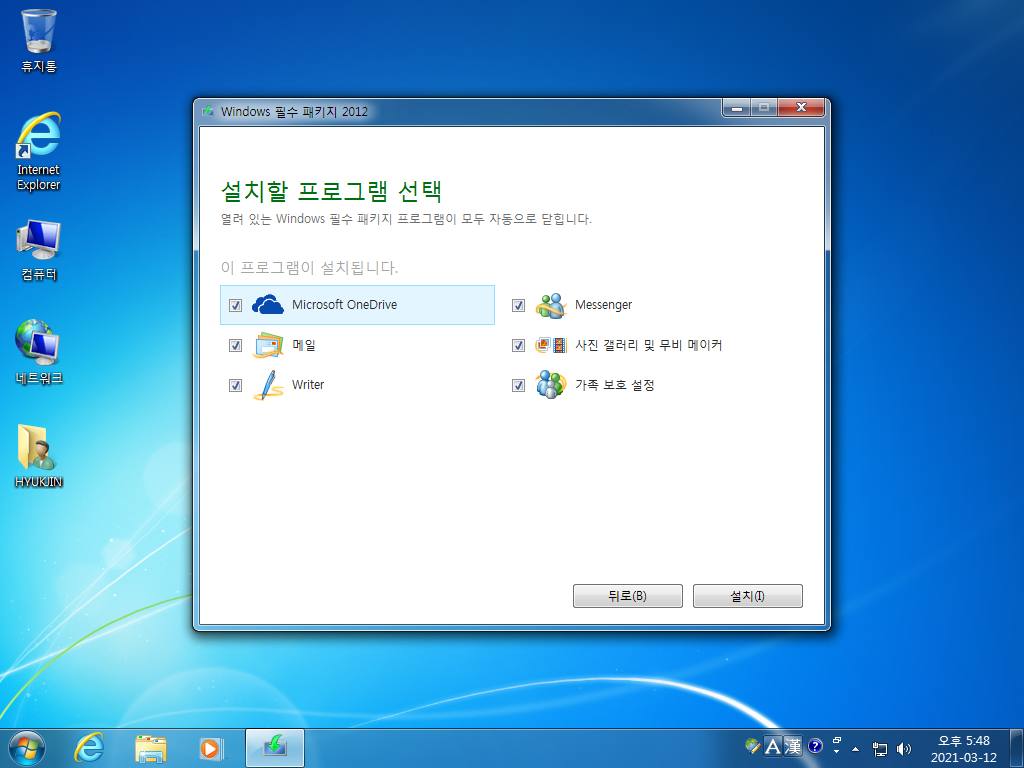Open Windows Media Player from the taskbar

click(x=212, y=748)
